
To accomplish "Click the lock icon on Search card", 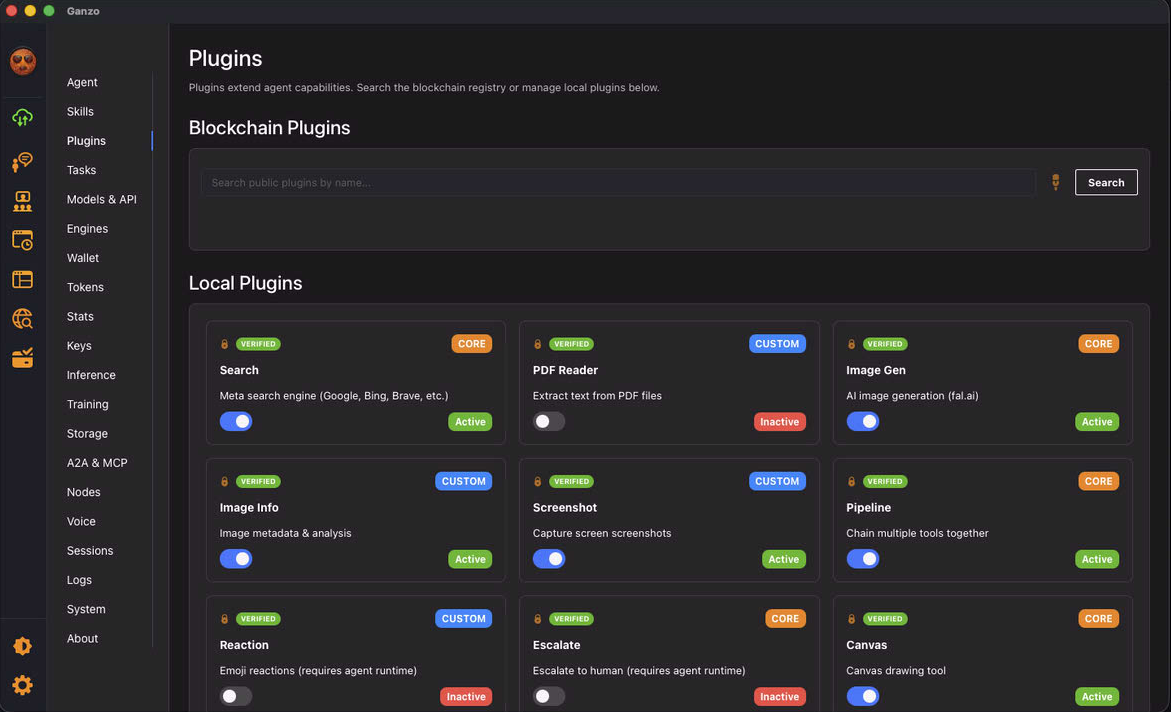I will coord(224,344).
